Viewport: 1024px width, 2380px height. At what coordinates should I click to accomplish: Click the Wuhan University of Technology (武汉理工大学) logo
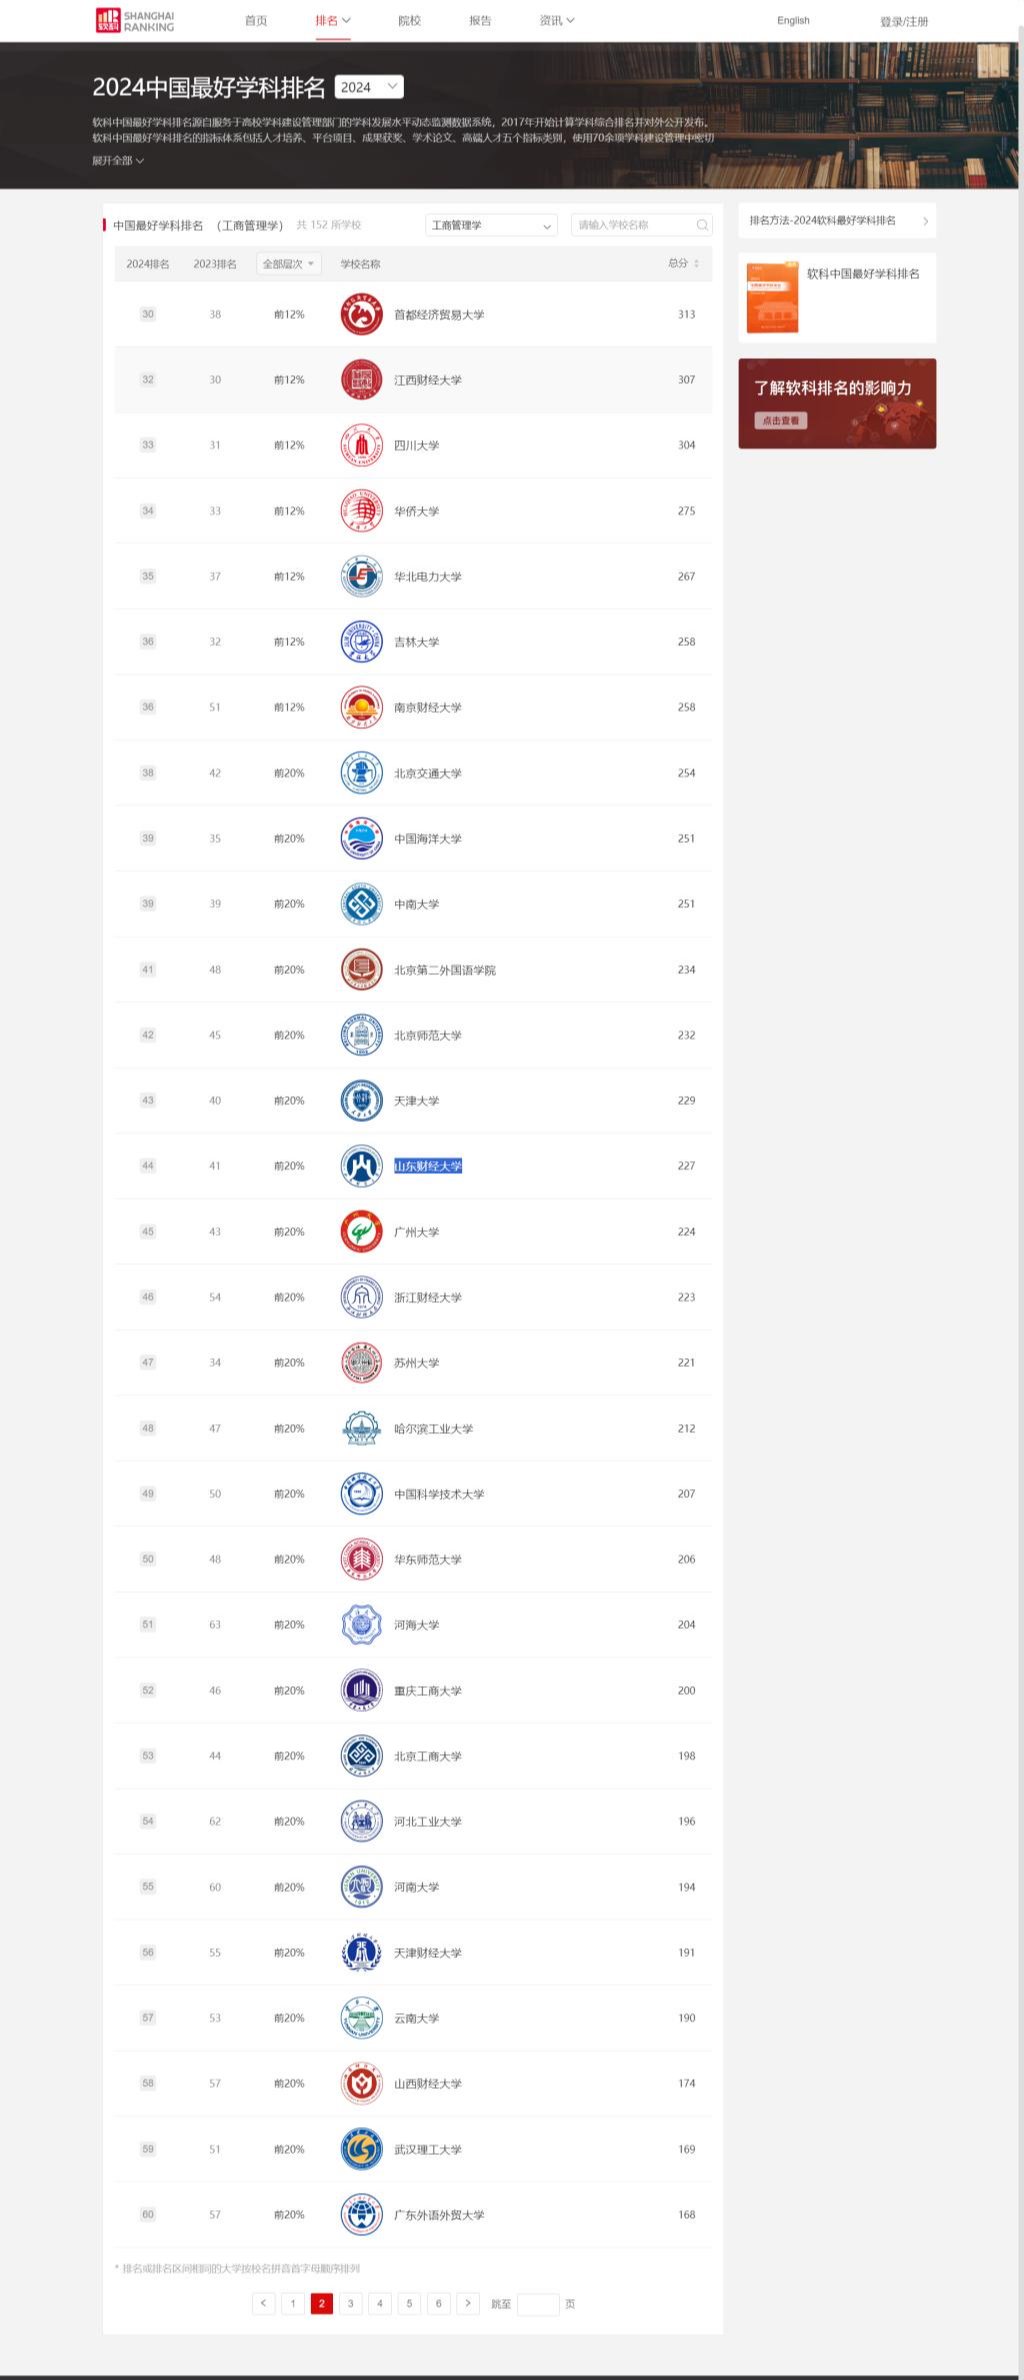point(361,2149)
